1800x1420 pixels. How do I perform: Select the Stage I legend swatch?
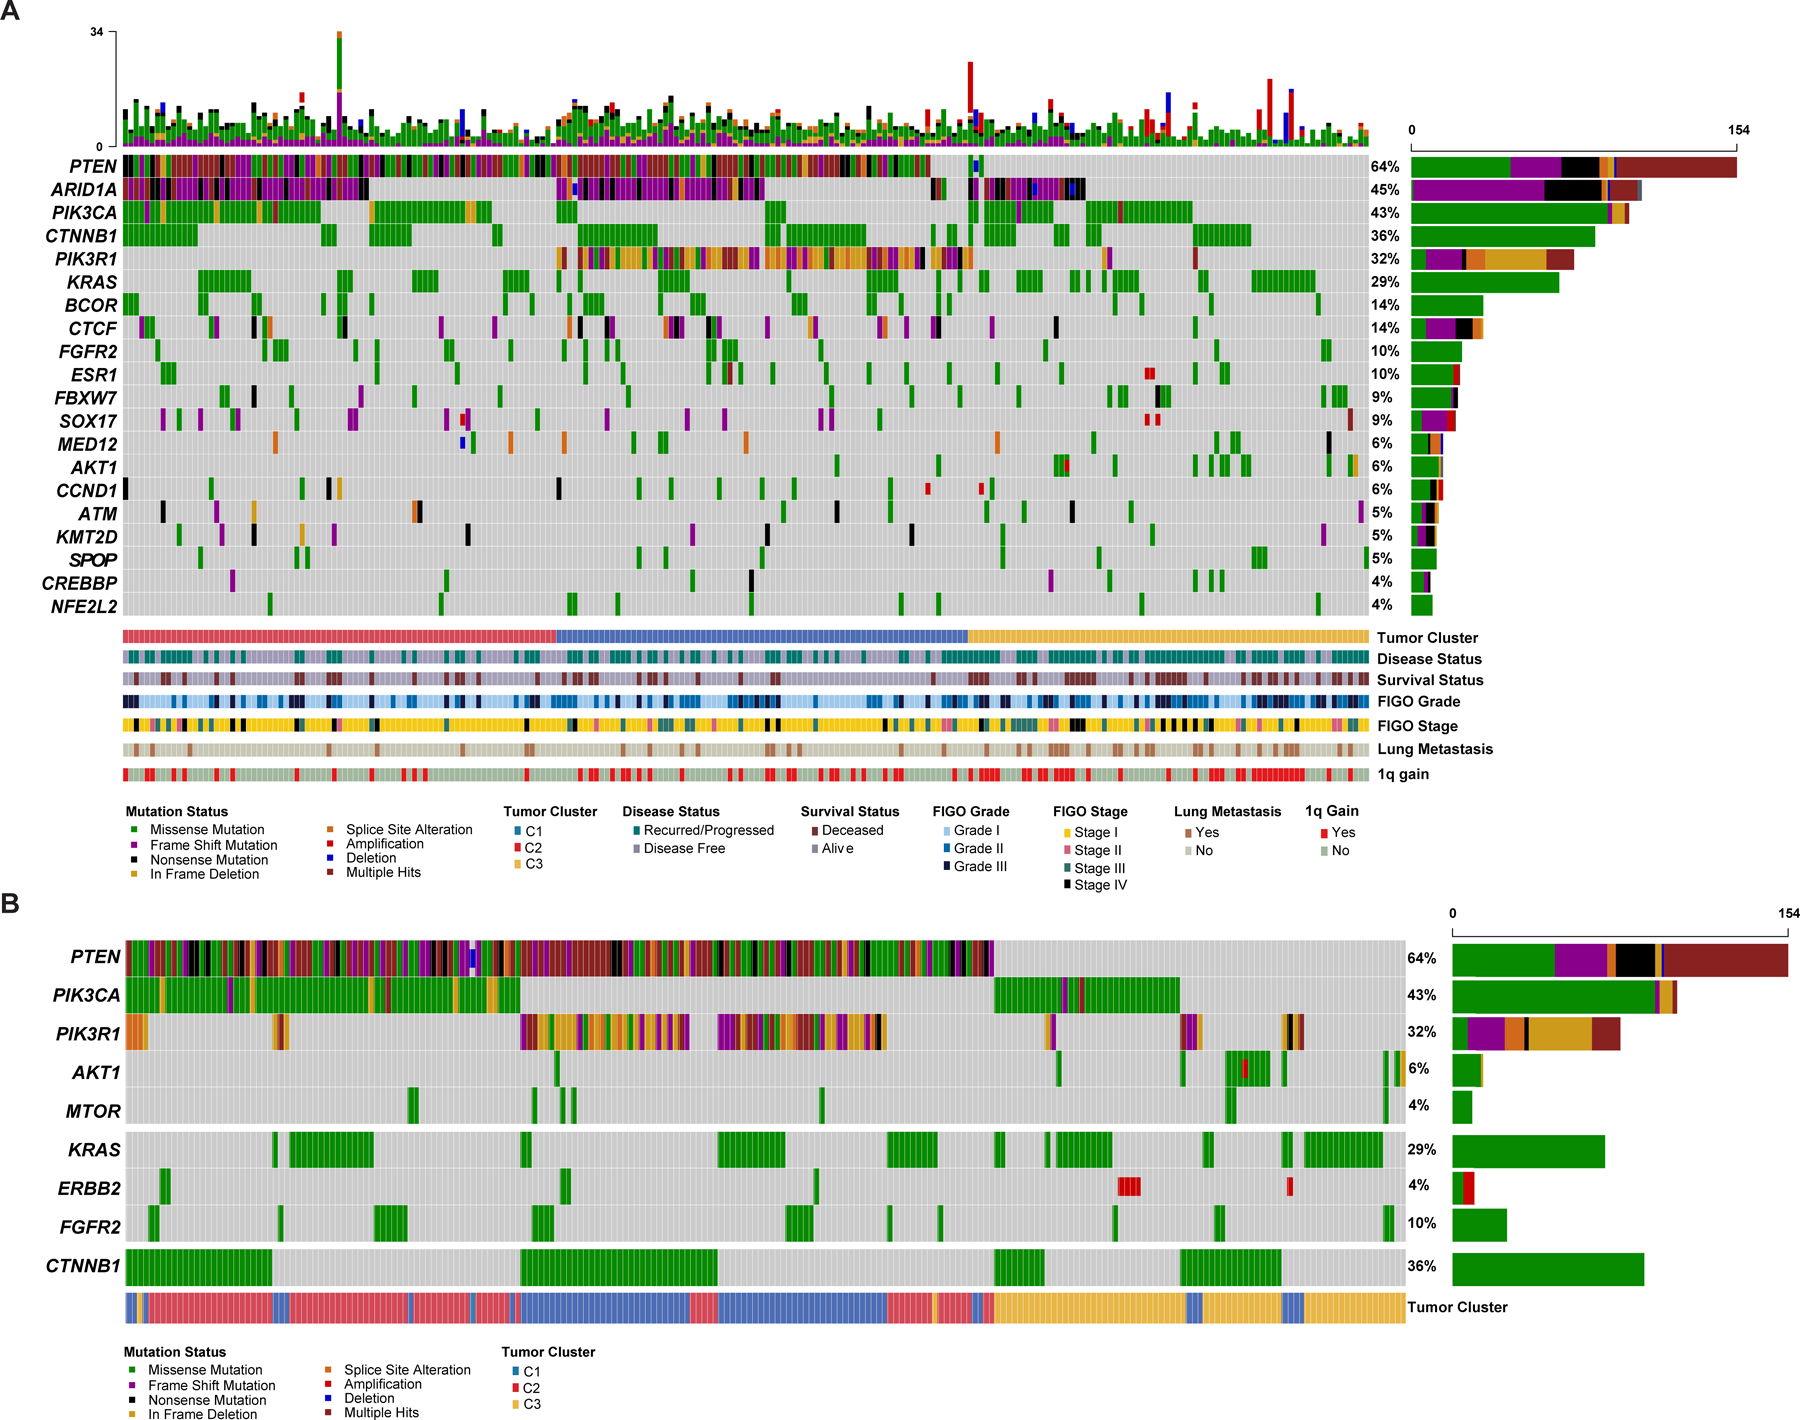(1067, 833)
